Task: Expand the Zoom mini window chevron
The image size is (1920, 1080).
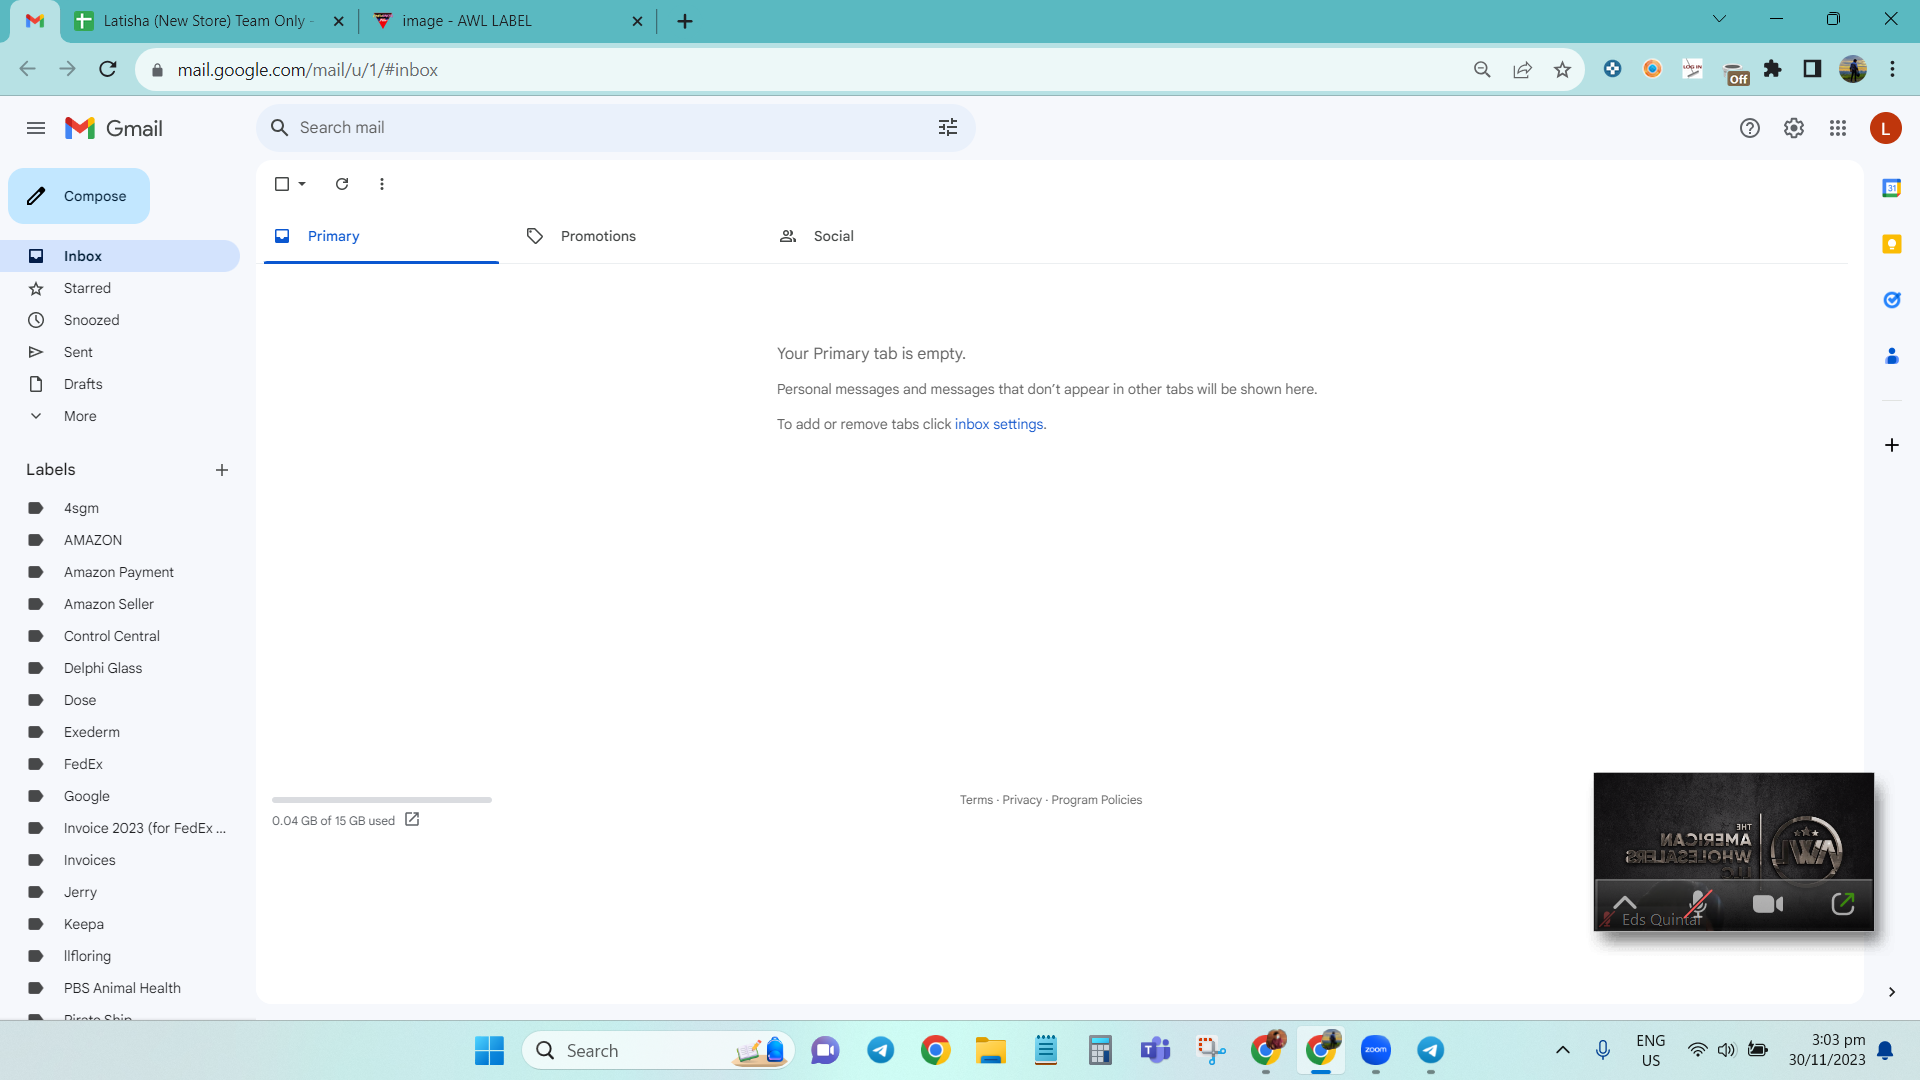Action: click(x=1625, y=903)
